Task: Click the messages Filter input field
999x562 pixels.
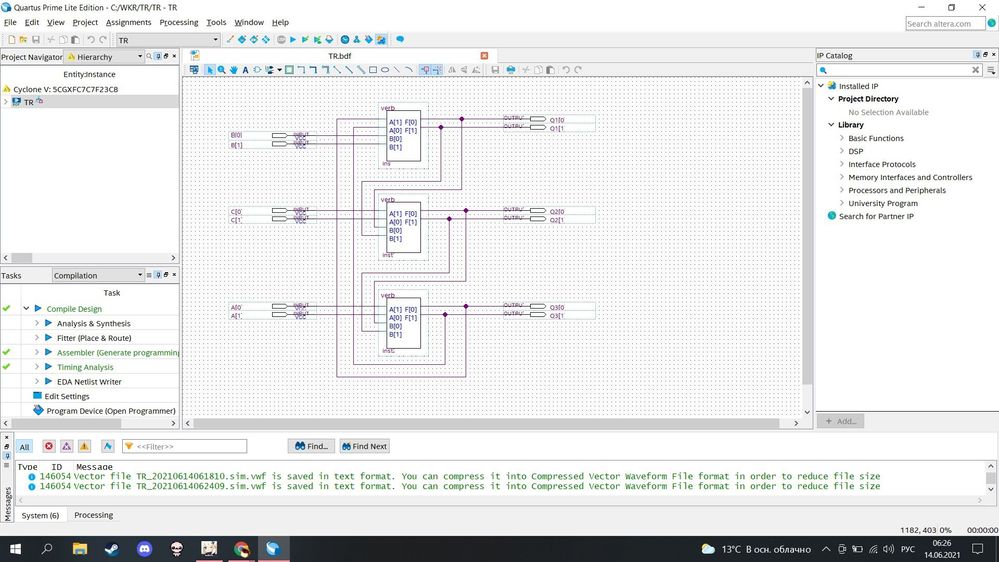Action: (190, 446)
